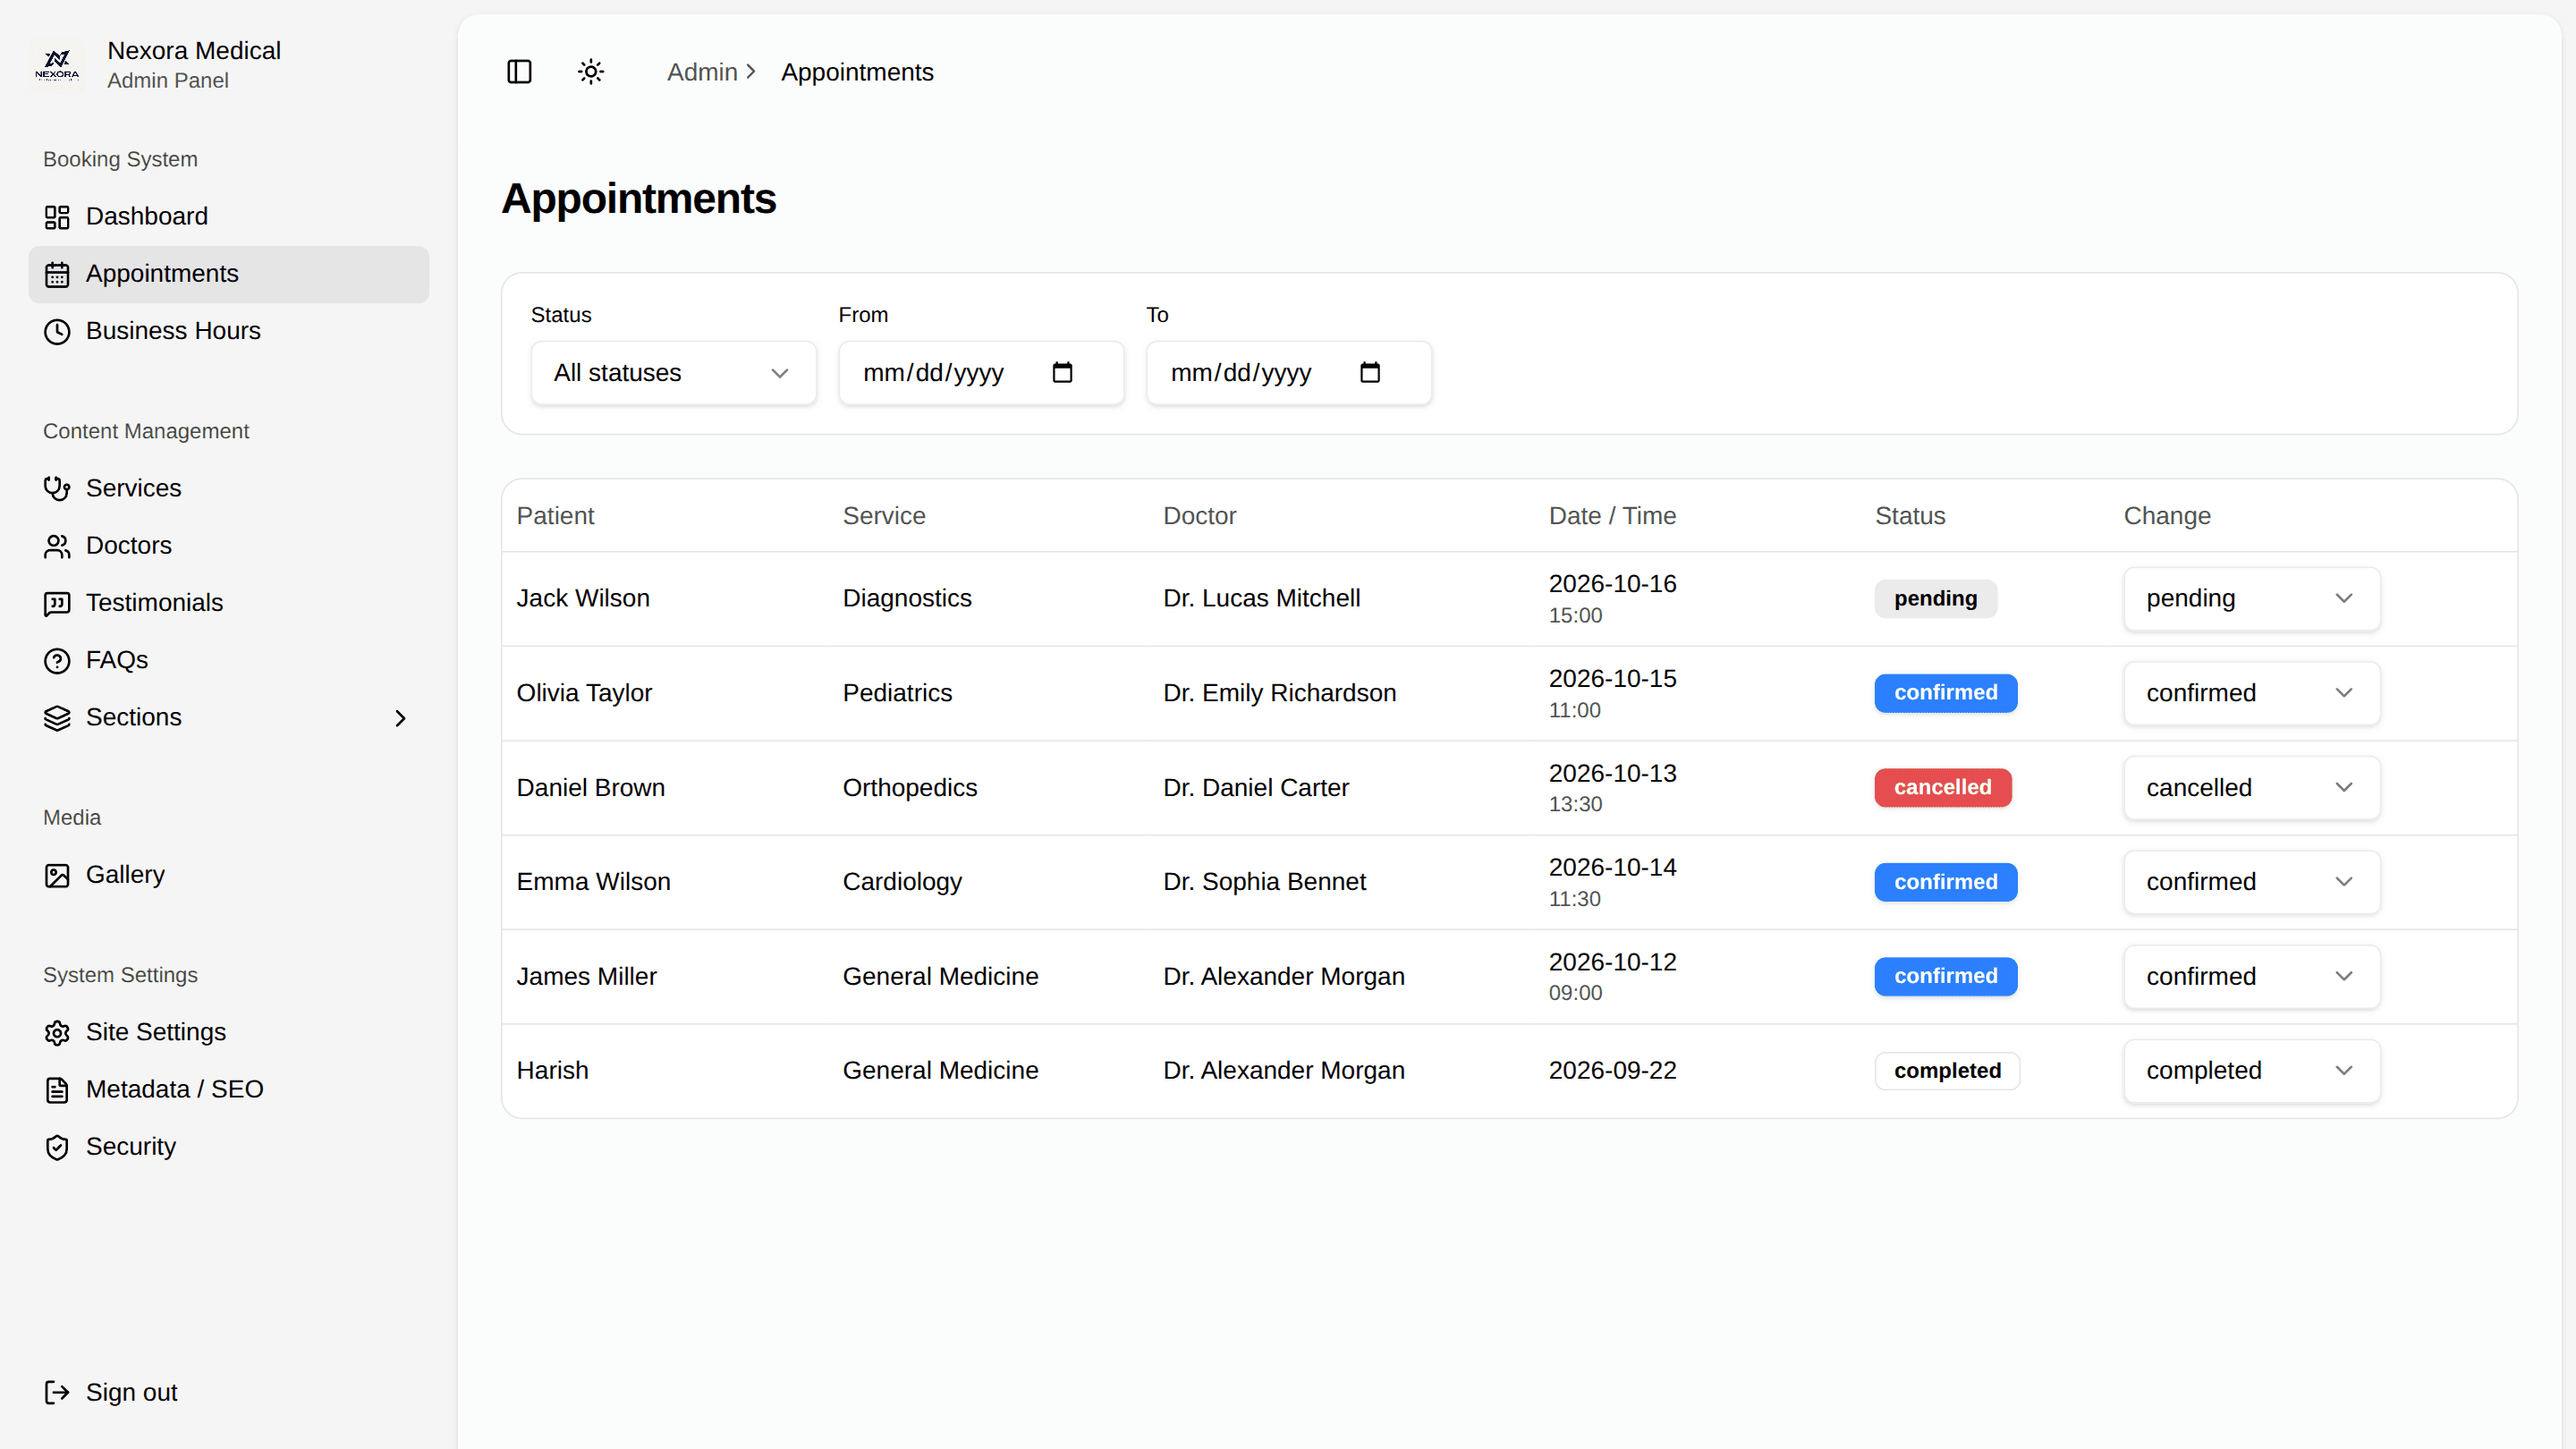This screenshot has width=2576, height=1449.
Task: Click the Nexora logo
Action: pos(57,65)
